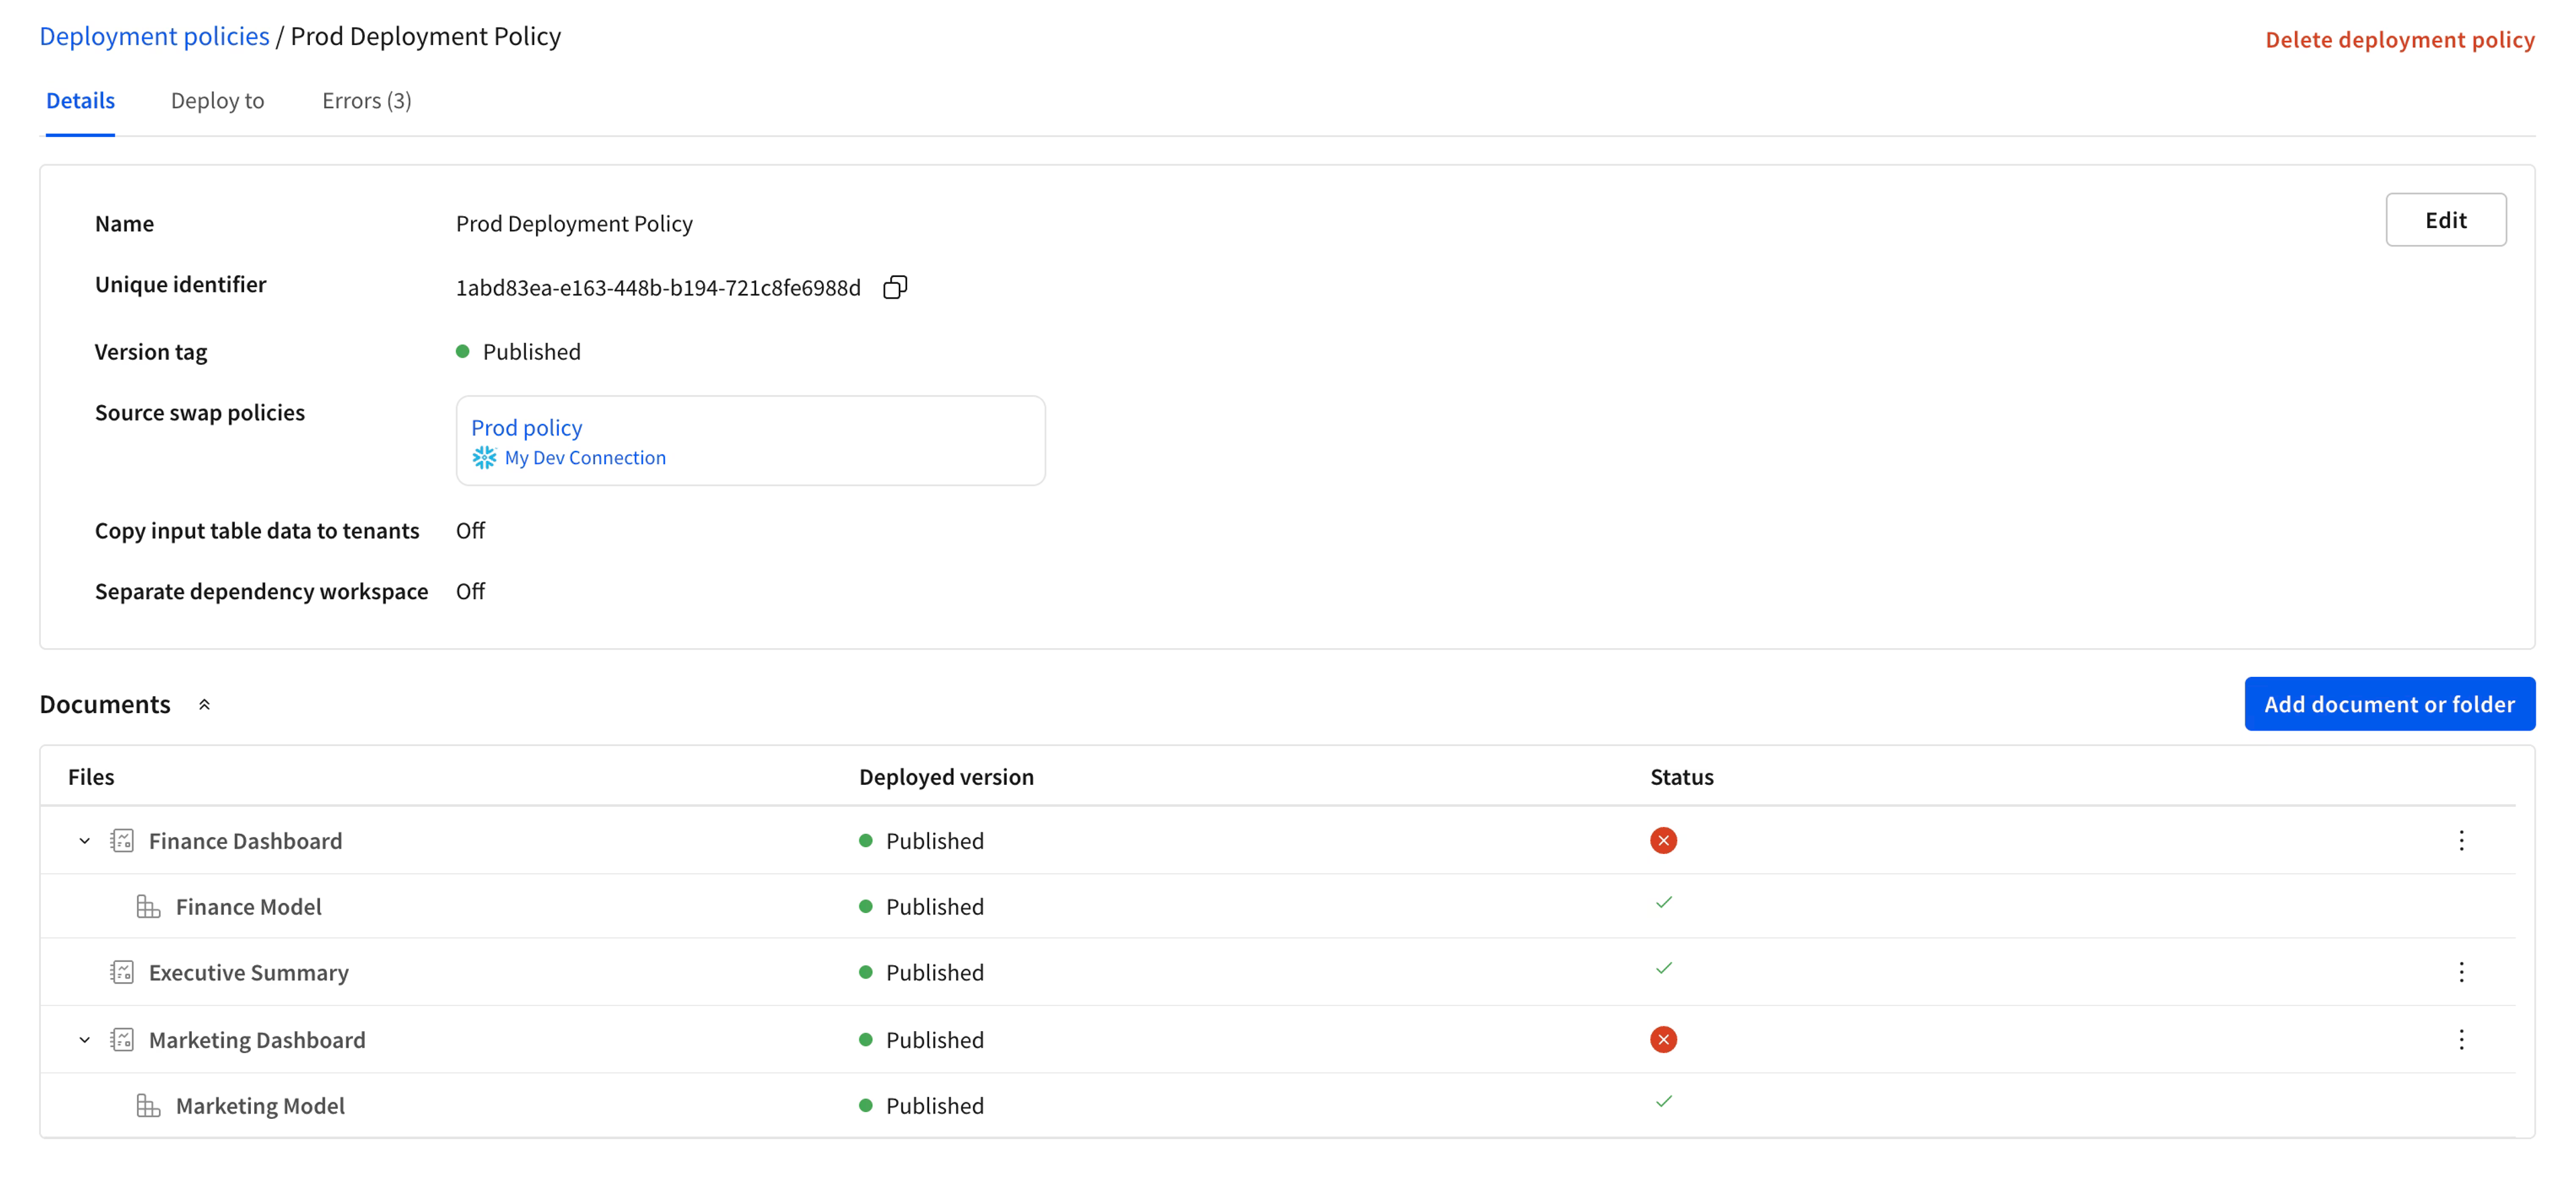Click the Edit button

(2445, 220)
